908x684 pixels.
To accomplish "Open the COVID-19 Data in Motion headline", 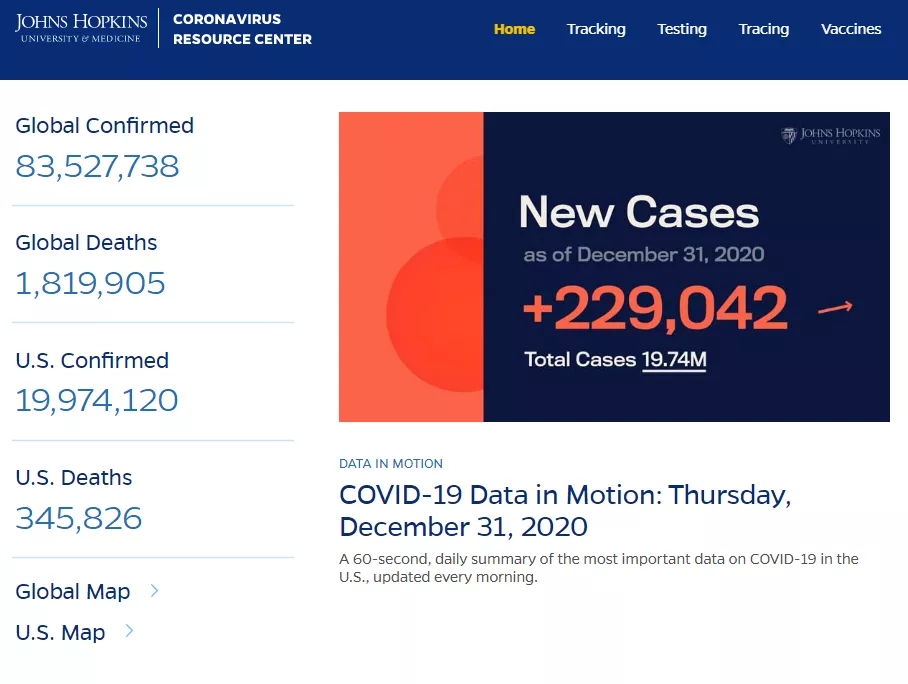I will click(x=565, y=510).
